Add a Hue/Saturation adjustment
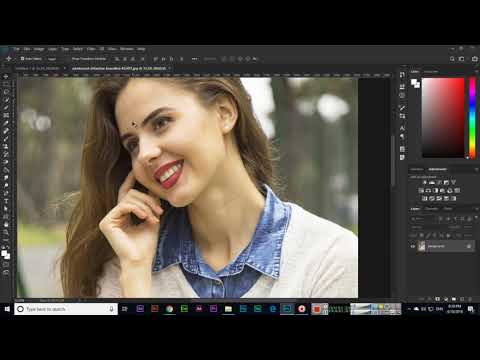Image resolution: width=480 pixels, height=360 pixels. coord(421,190)
